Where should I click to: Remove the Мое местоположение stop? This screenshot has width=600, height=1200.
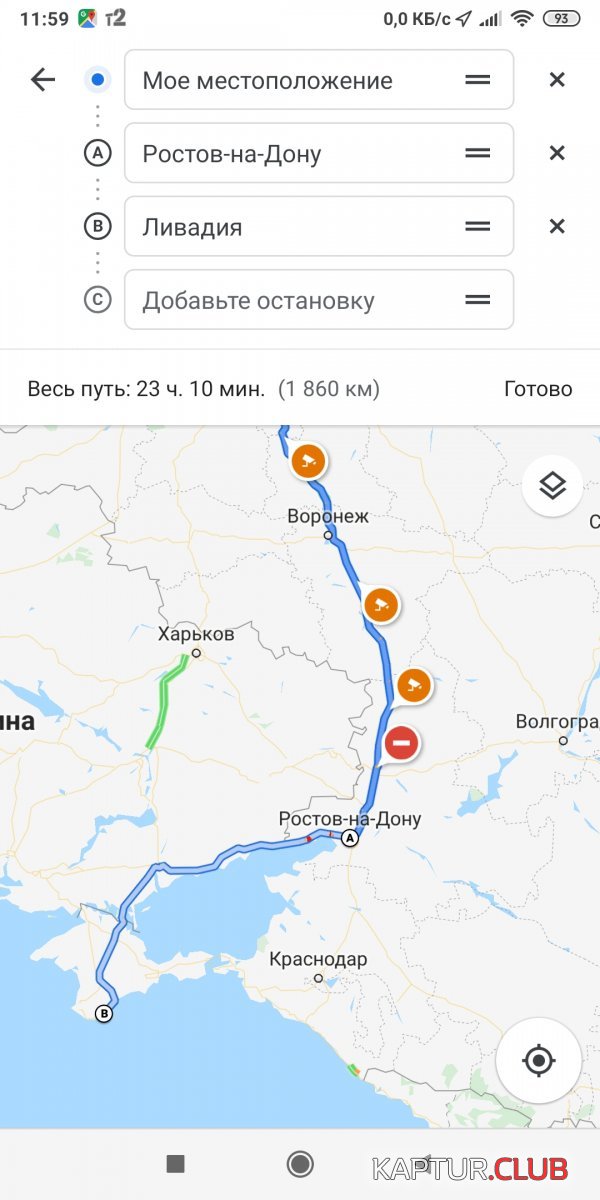[557, 80]
